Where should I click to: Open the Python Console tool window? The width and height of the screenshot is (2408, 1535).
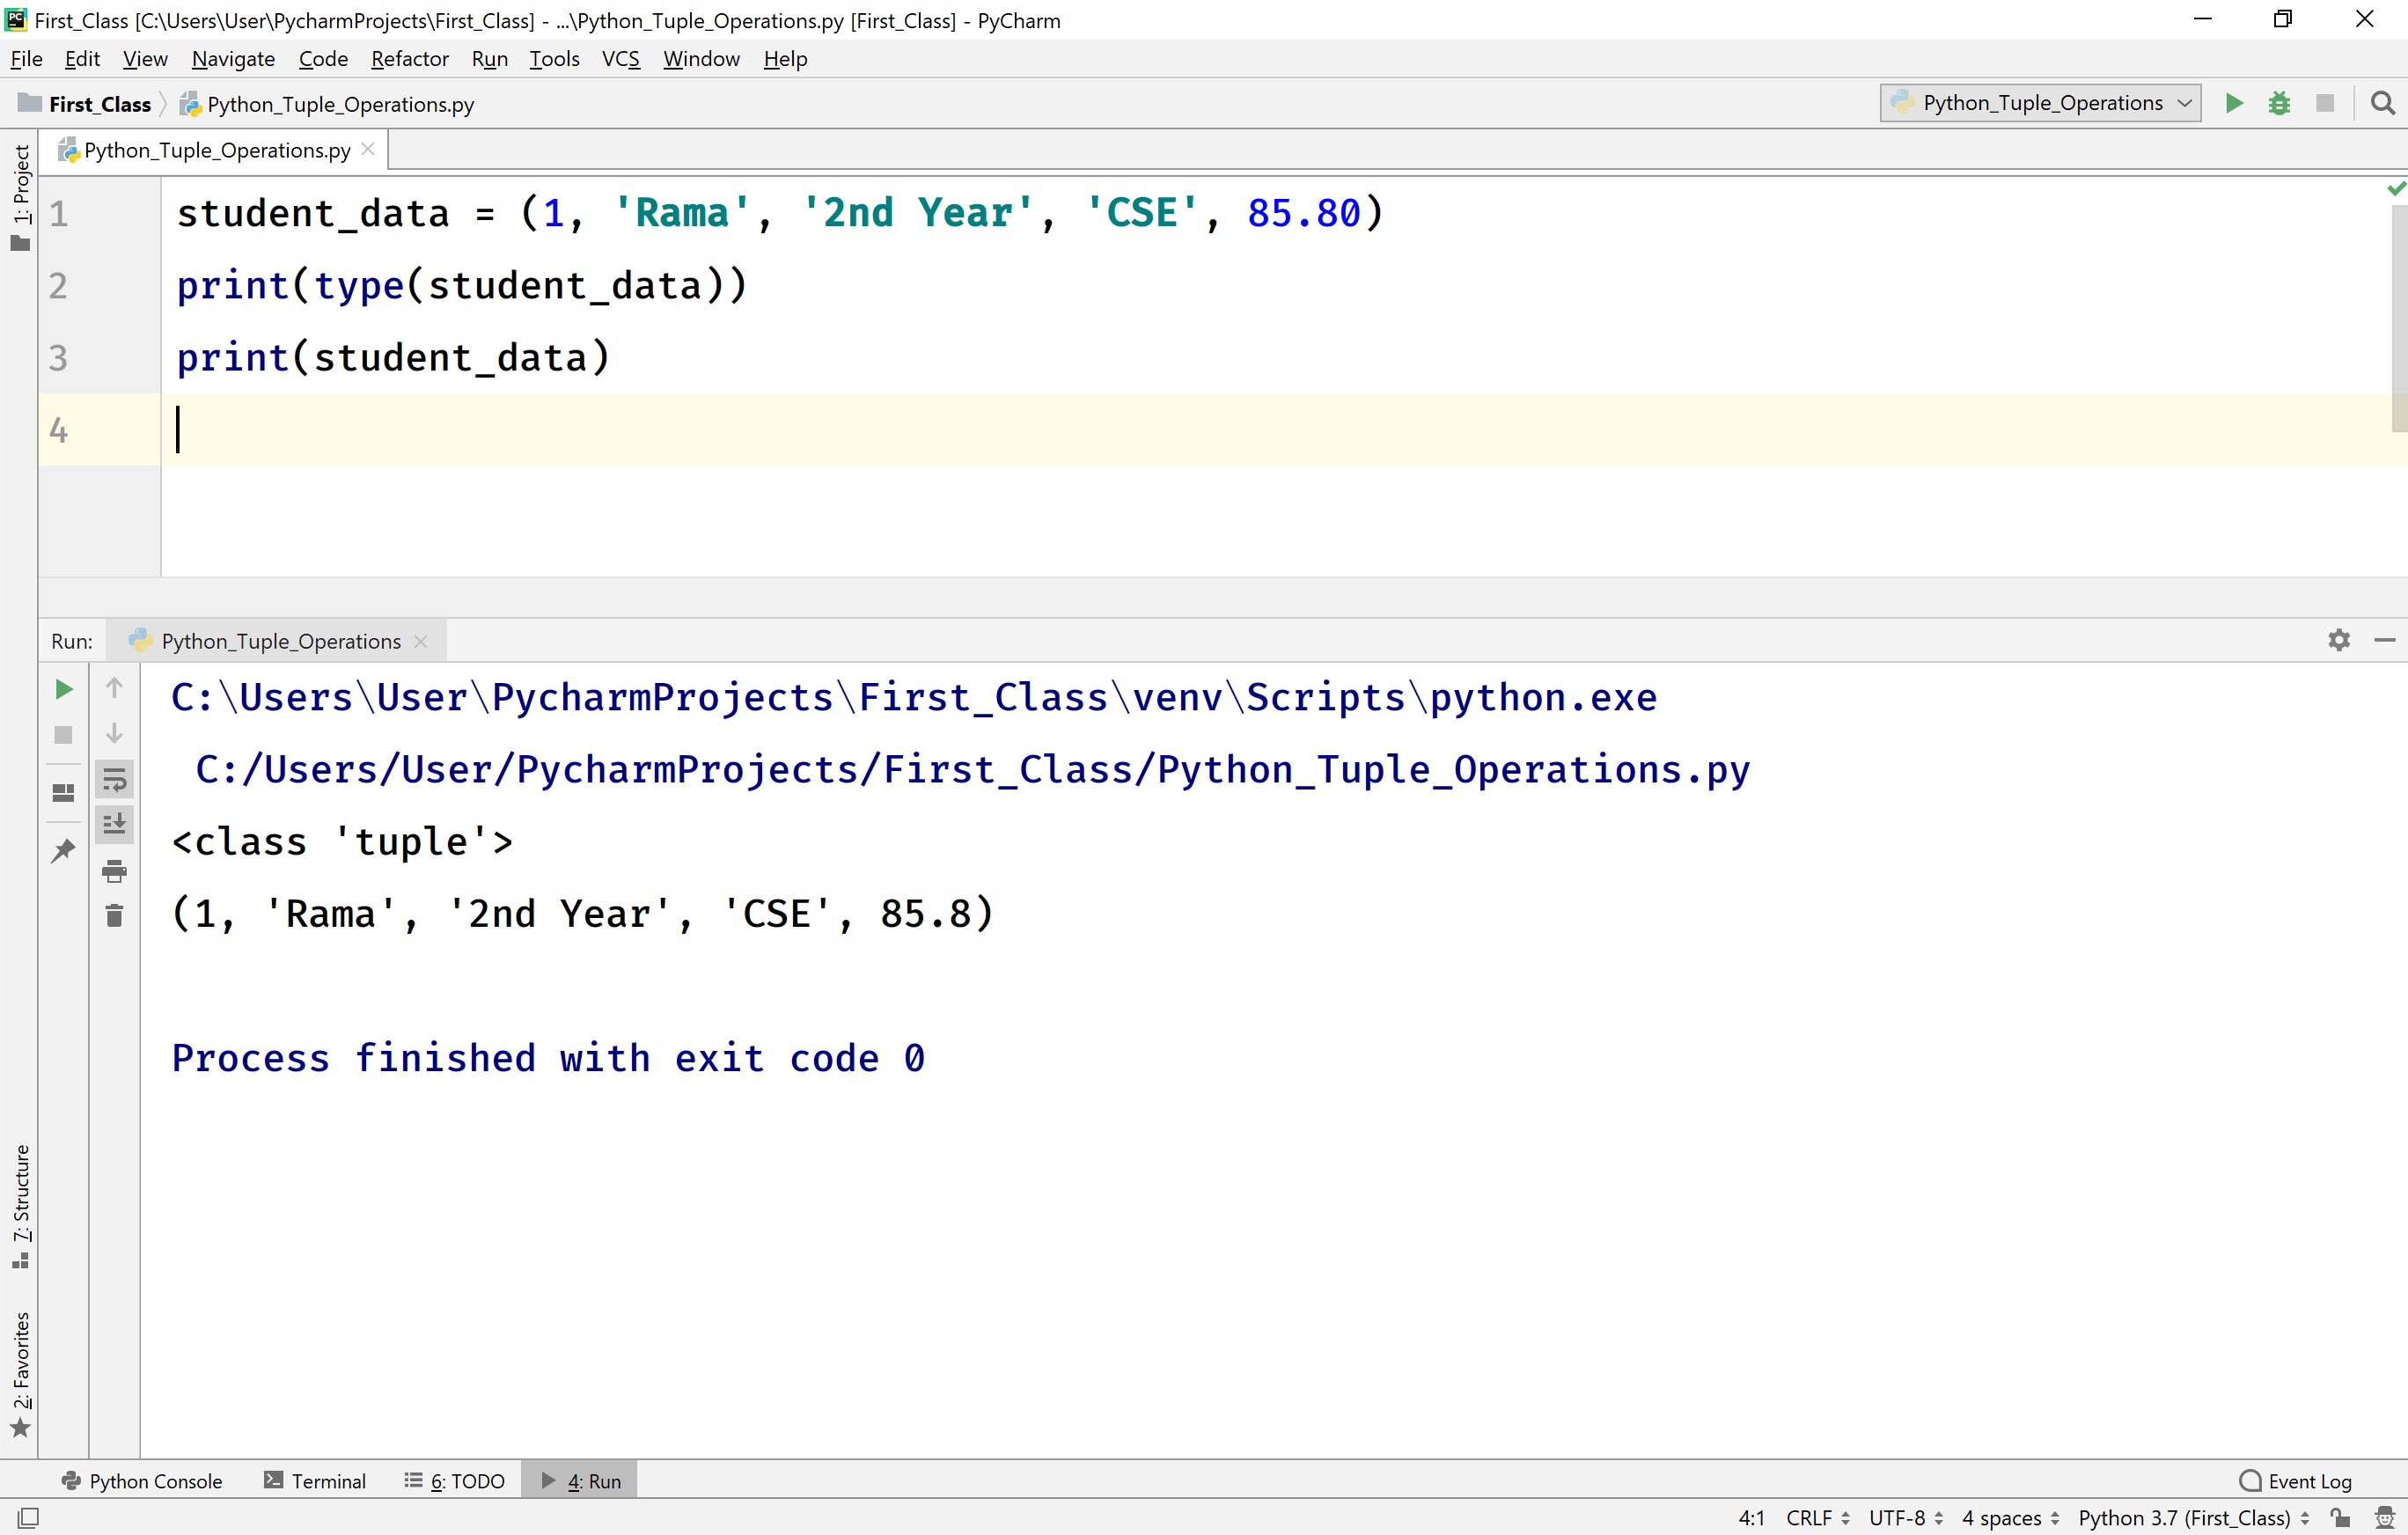[142, 1480]
